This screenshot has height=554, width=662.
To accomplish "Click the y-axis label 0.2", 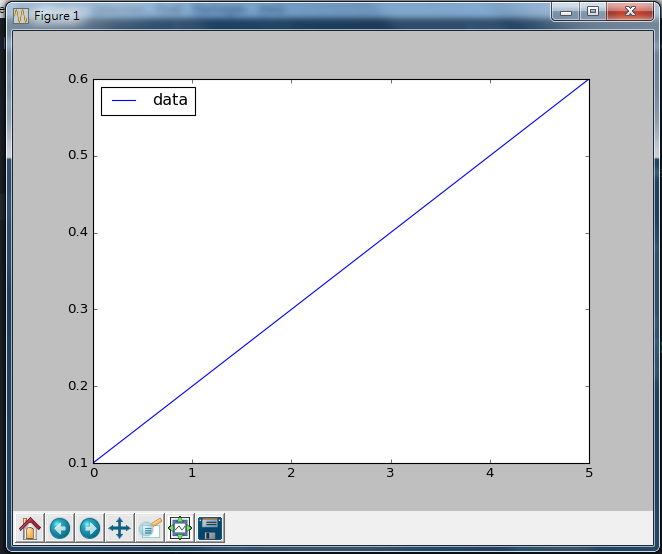I will (x=78, y=386).
